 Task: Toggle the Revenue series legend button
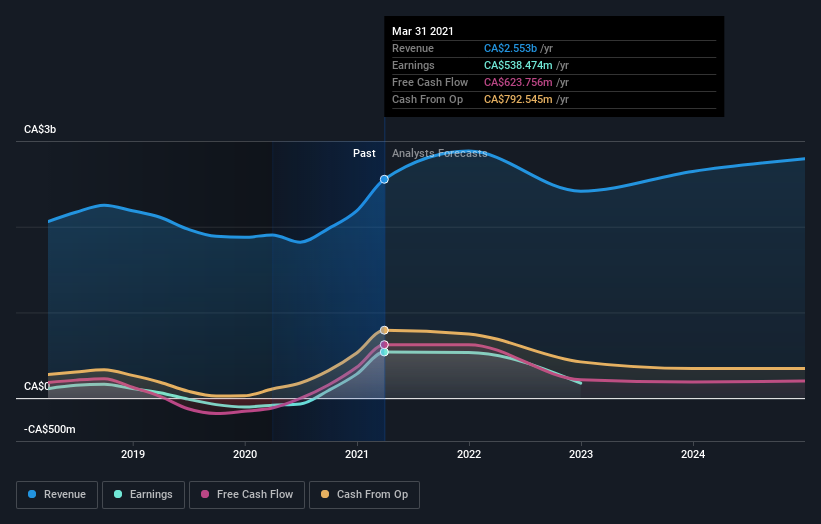point(57,495)
